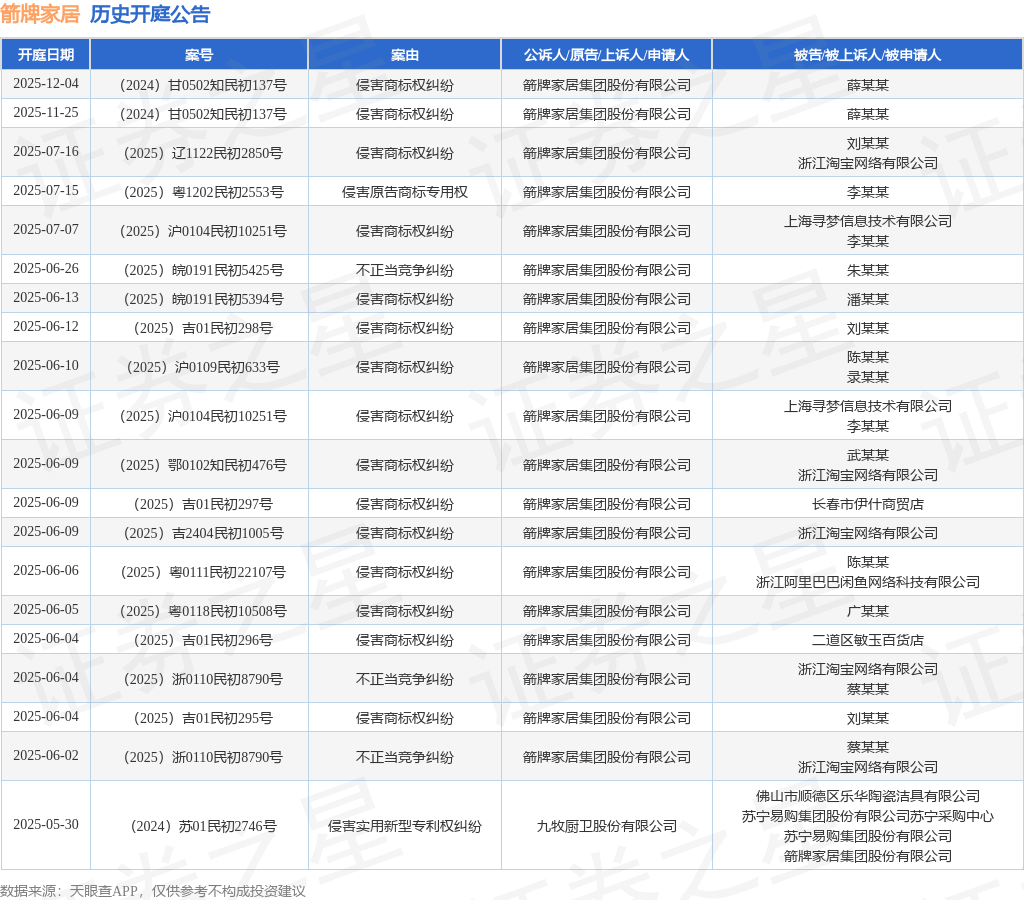
Task: Click the 箭牌家居 title text
Action: [x=40, y=14]
